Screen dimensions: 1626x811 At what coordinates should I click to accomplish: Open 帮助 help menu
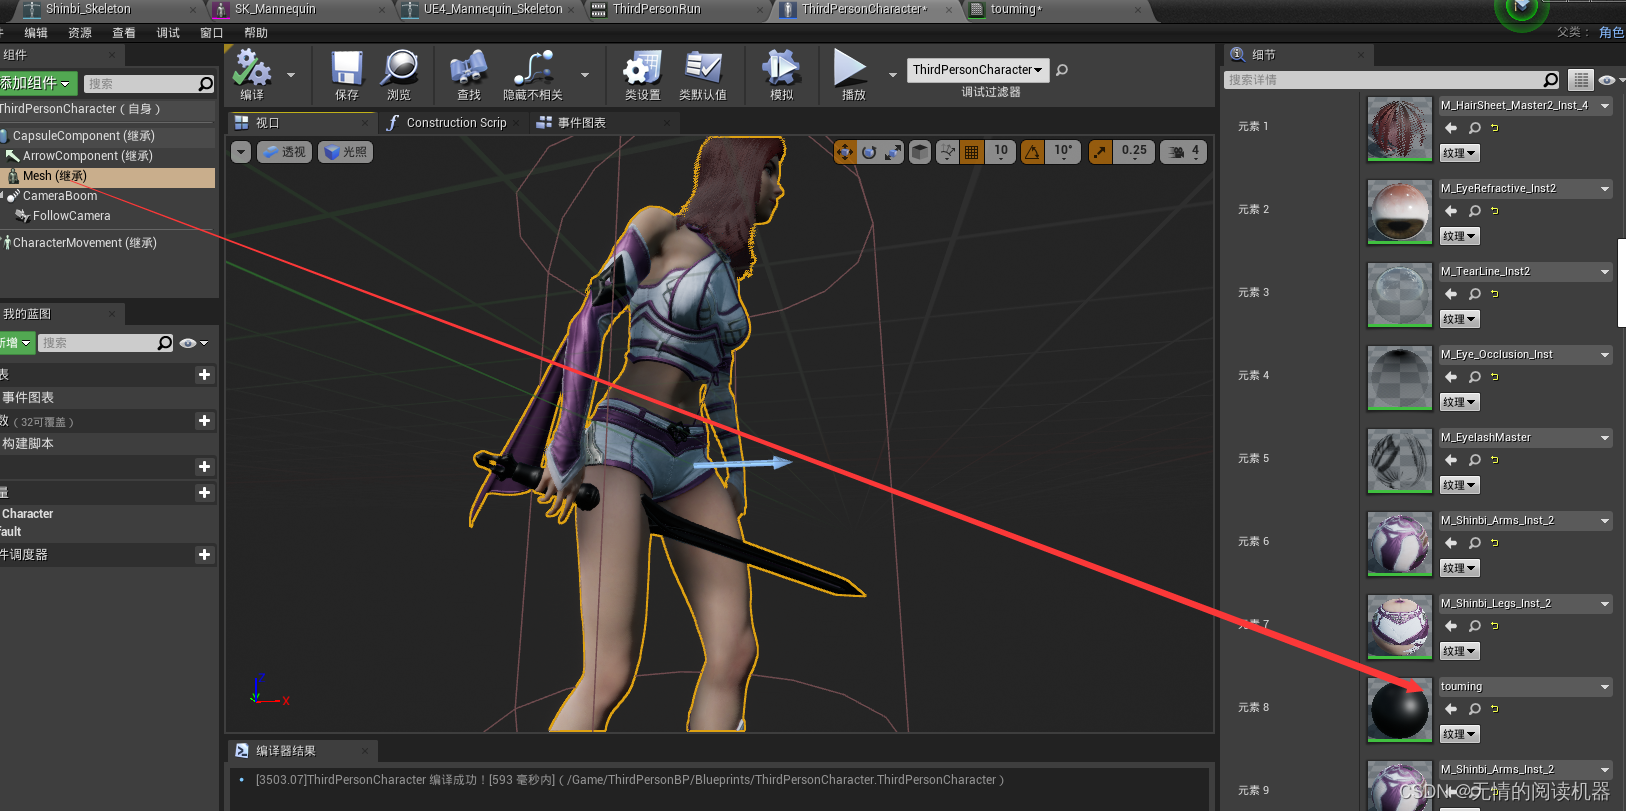256,33
